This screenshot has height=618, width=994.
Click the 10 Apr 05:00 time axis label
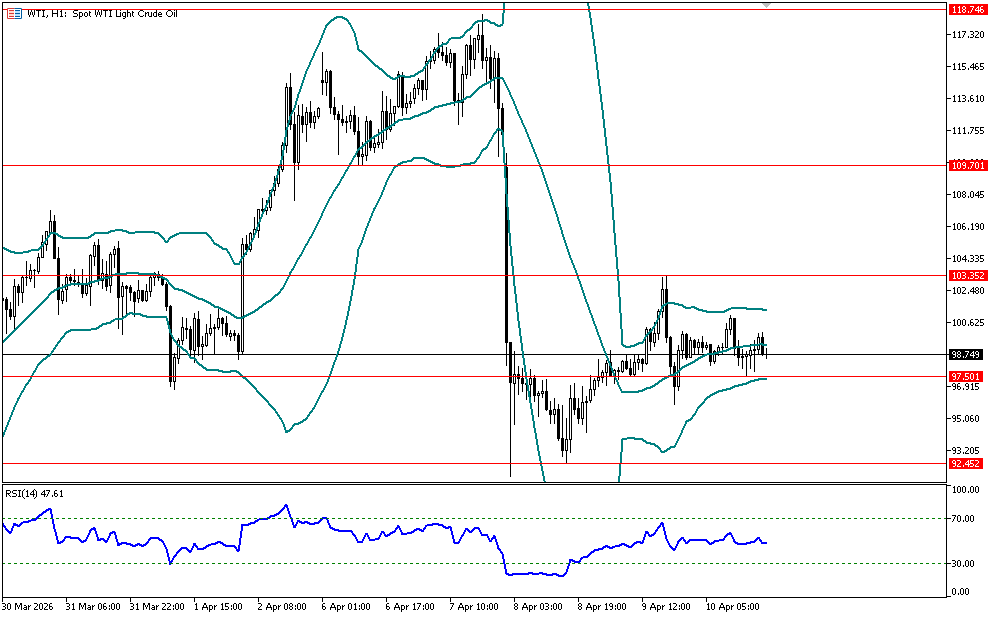[732, 606]
